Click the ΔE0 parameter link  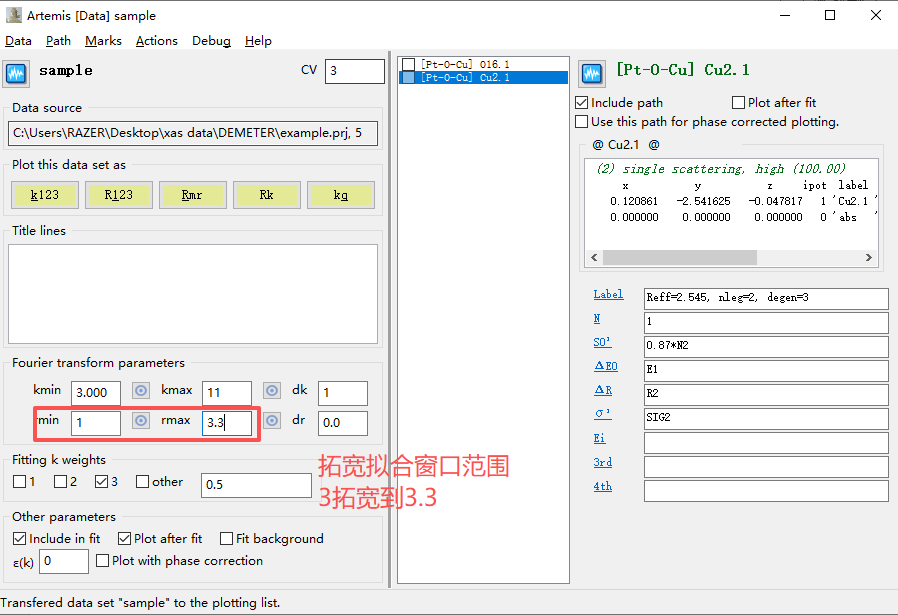pyautogui.click(x=606, y=366)
